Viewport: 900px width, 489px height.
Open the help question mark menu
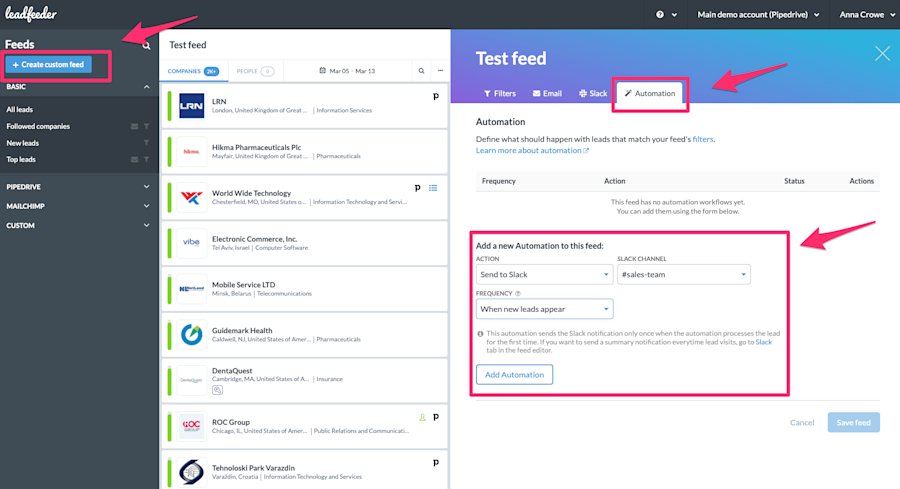pyautogui.click(x=666, y=14)
